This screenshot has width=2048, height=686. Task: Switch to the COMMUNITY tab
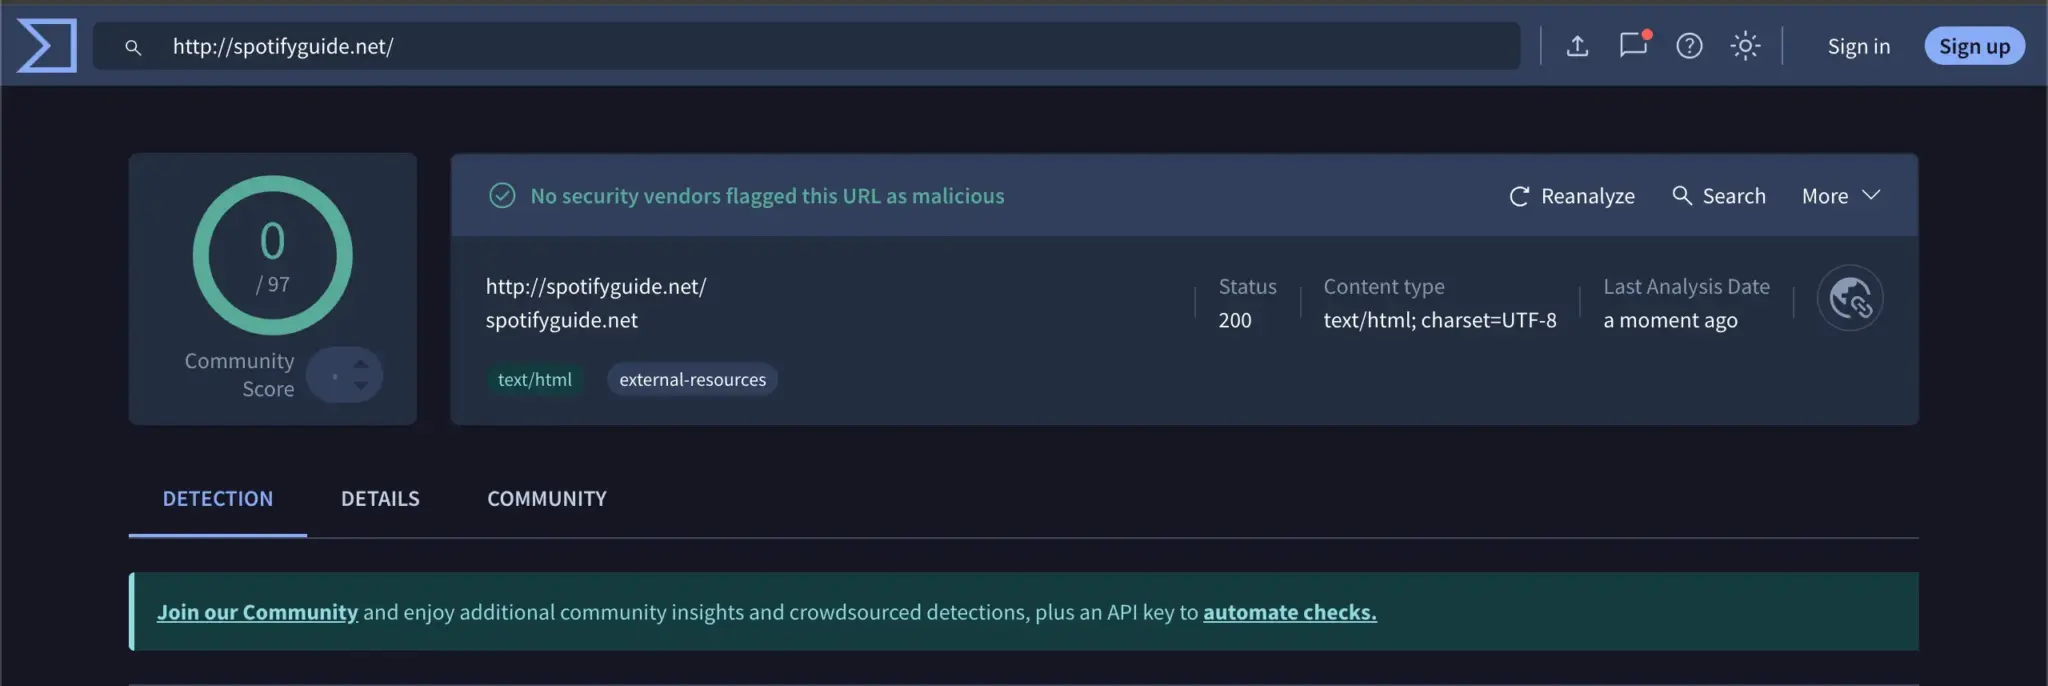(x=547, y=499)
